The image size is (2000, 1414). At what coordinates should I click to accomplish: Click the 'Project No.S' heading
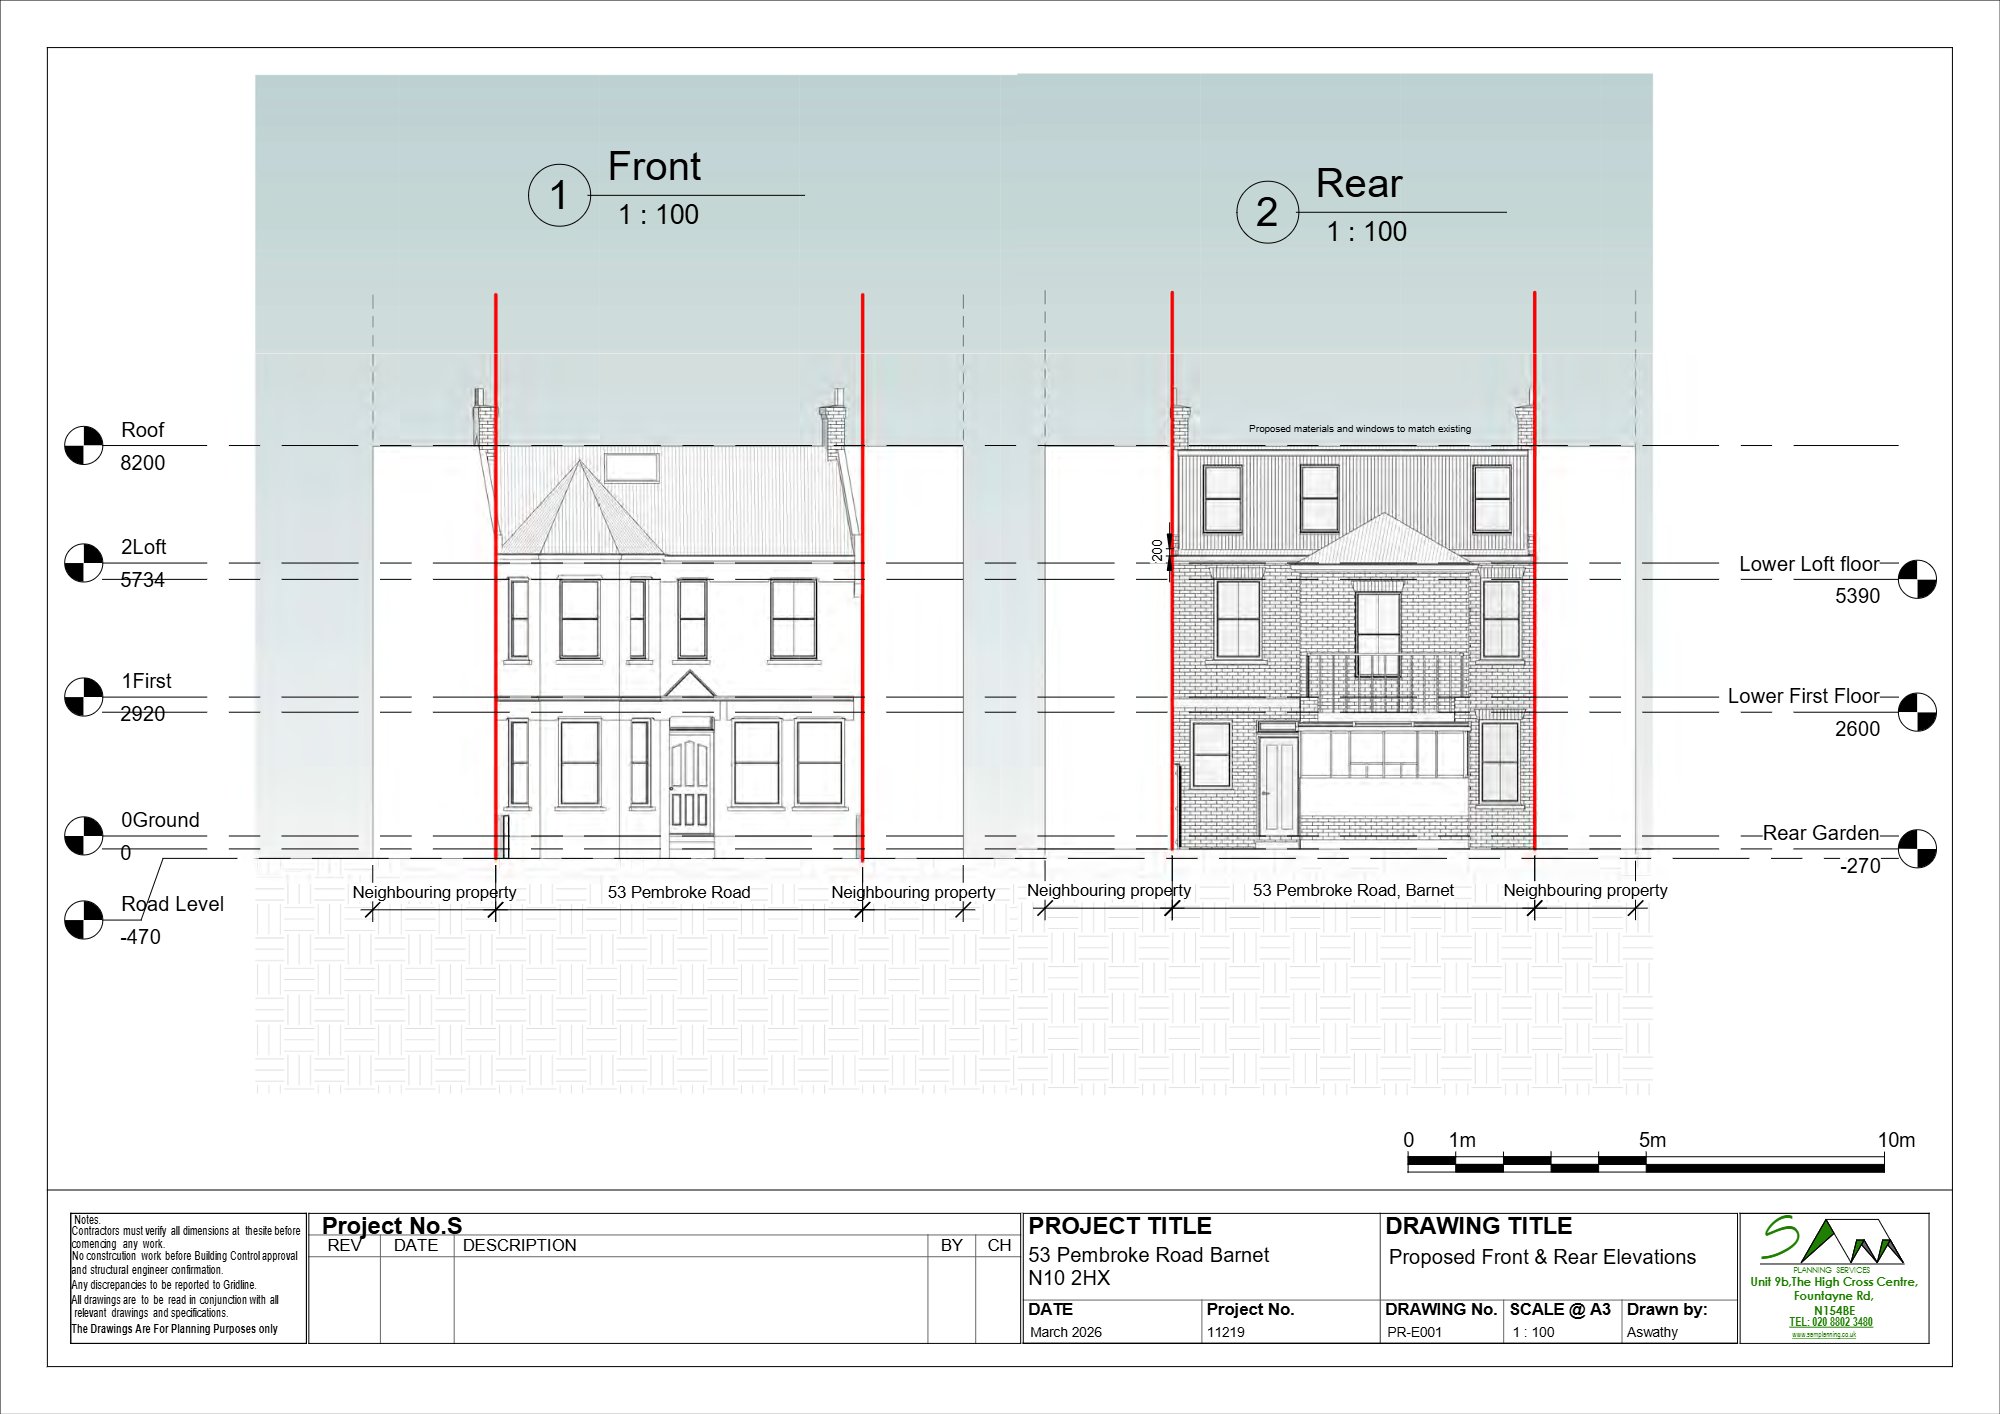pyautogui.click(x=392, y=1226)
